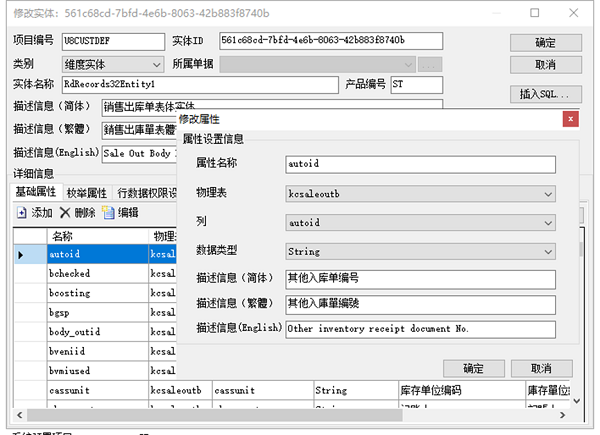
Task: Click the 描述信息（繁體）其他入庫單編號 field in dialog
Action: coord(420,305)
